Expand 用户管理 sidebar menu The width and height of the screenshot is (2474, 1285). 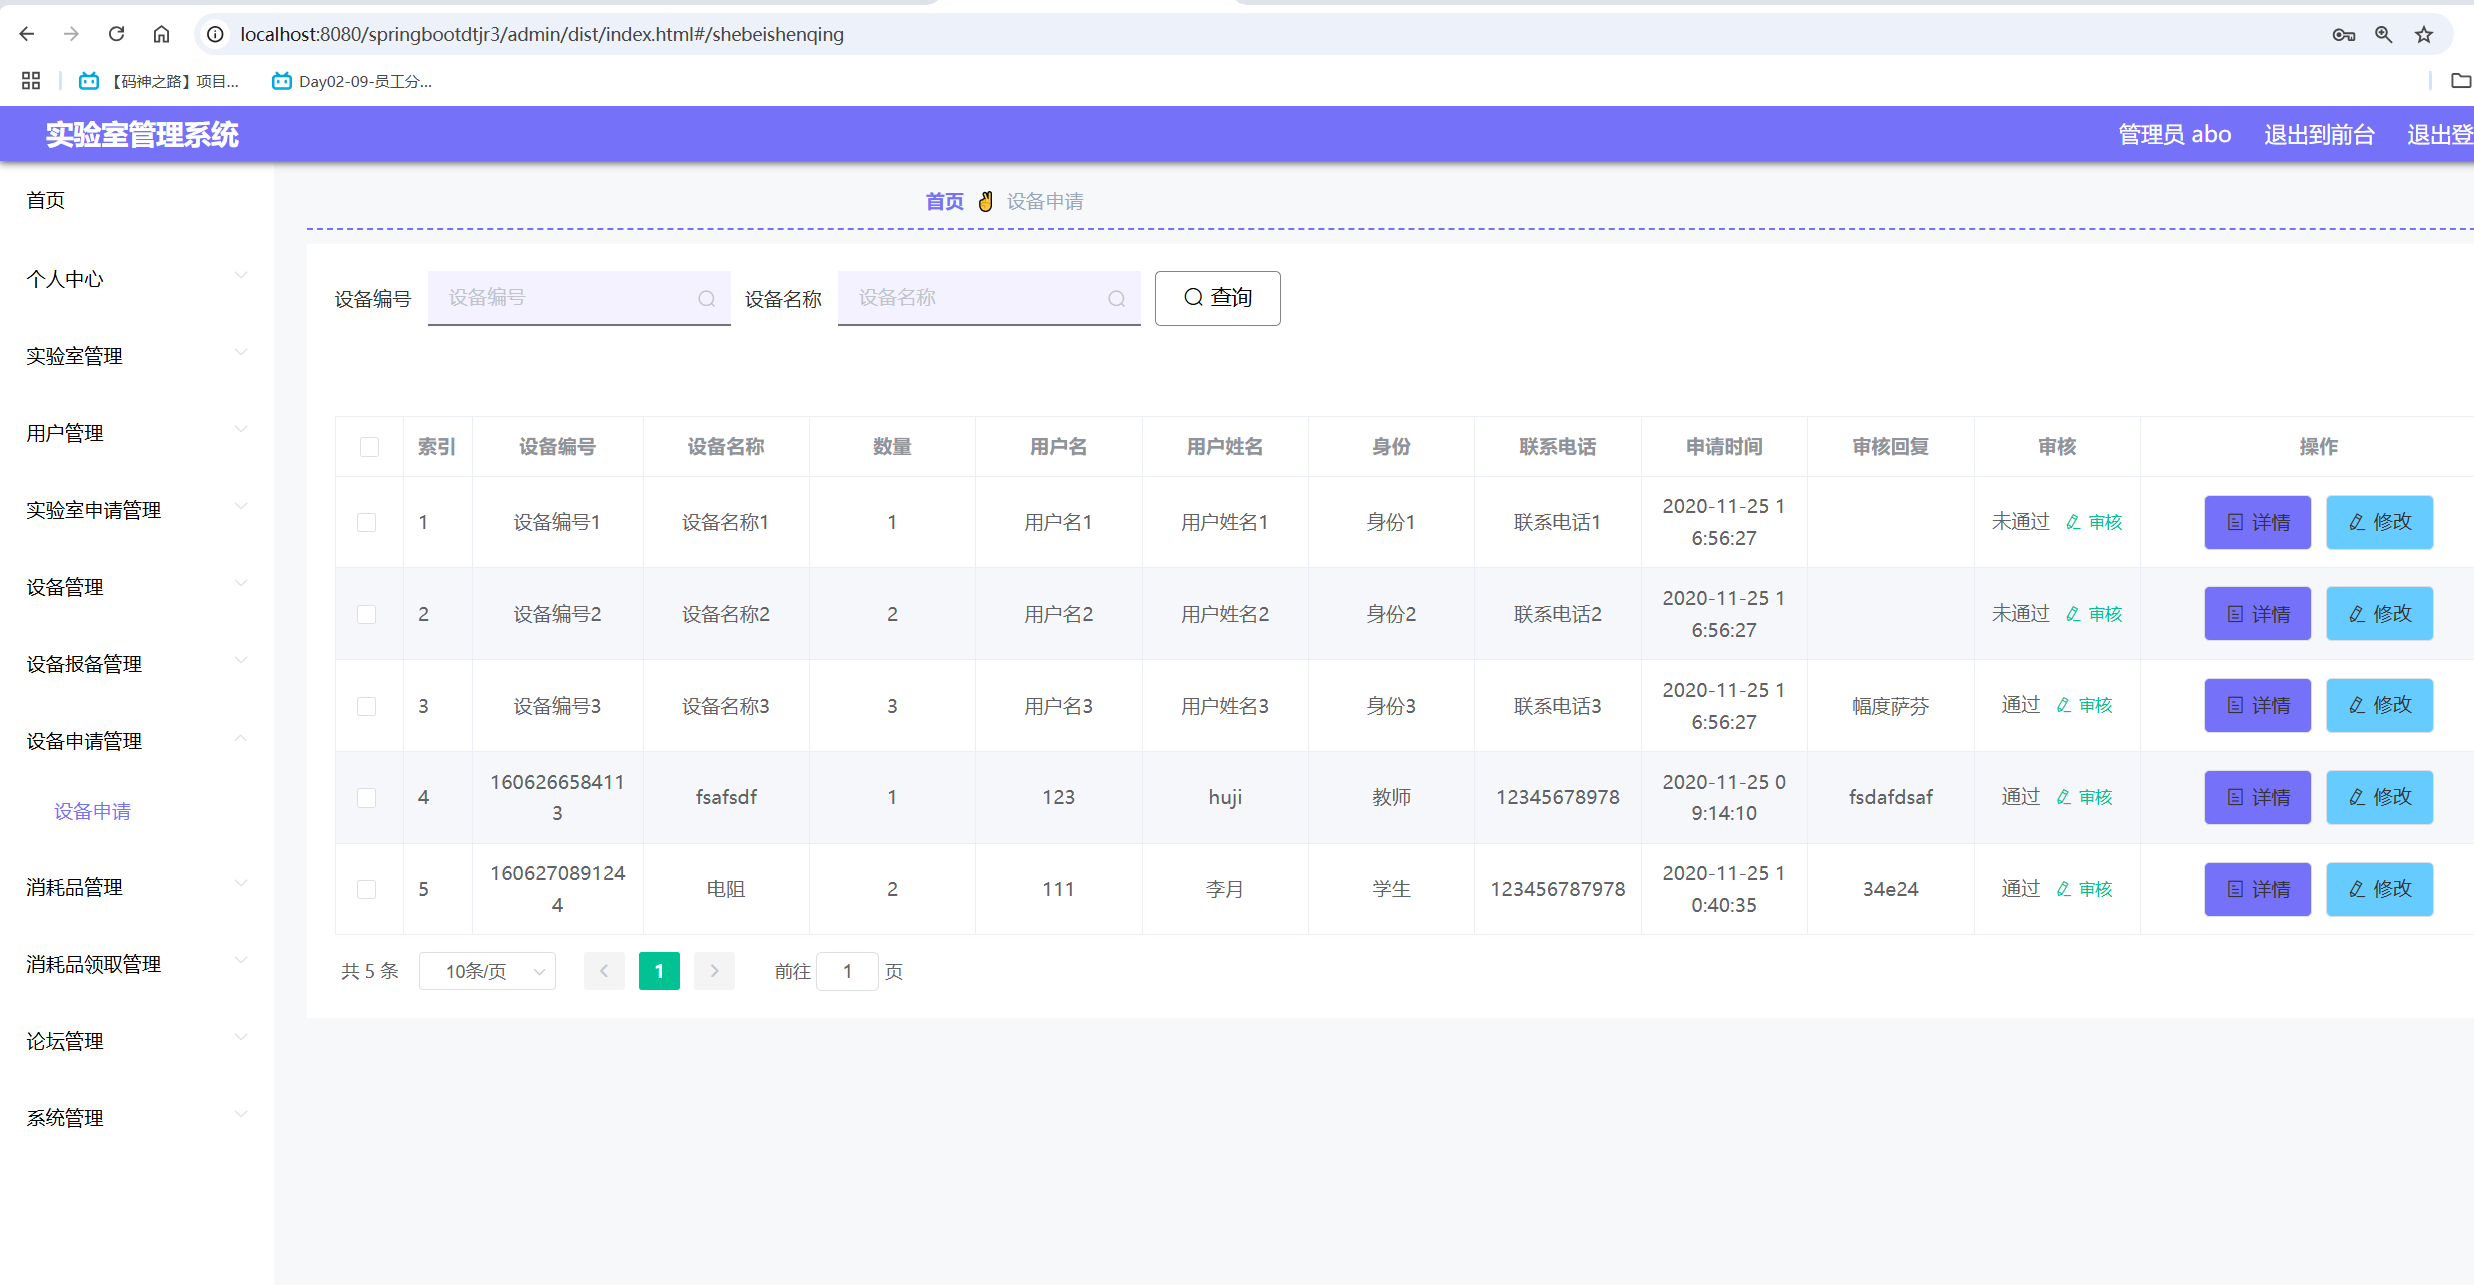[137, 432]
